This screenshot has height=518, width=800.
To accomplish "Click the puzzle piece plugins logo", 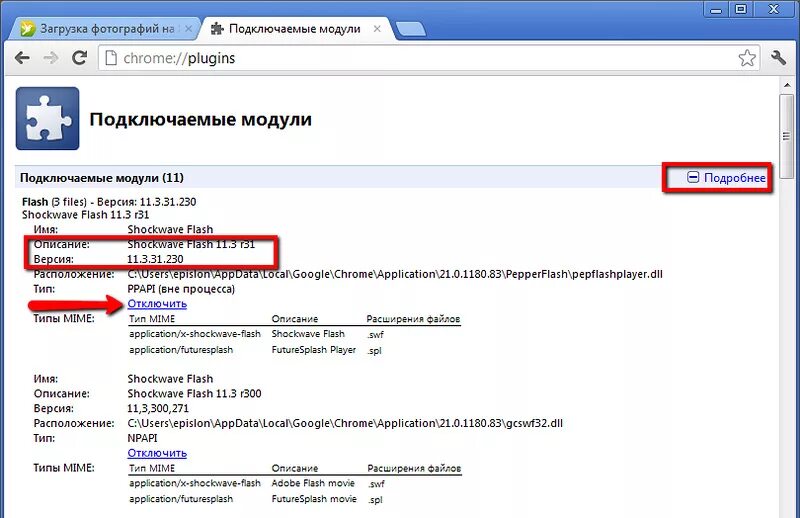I will point(47,118).
